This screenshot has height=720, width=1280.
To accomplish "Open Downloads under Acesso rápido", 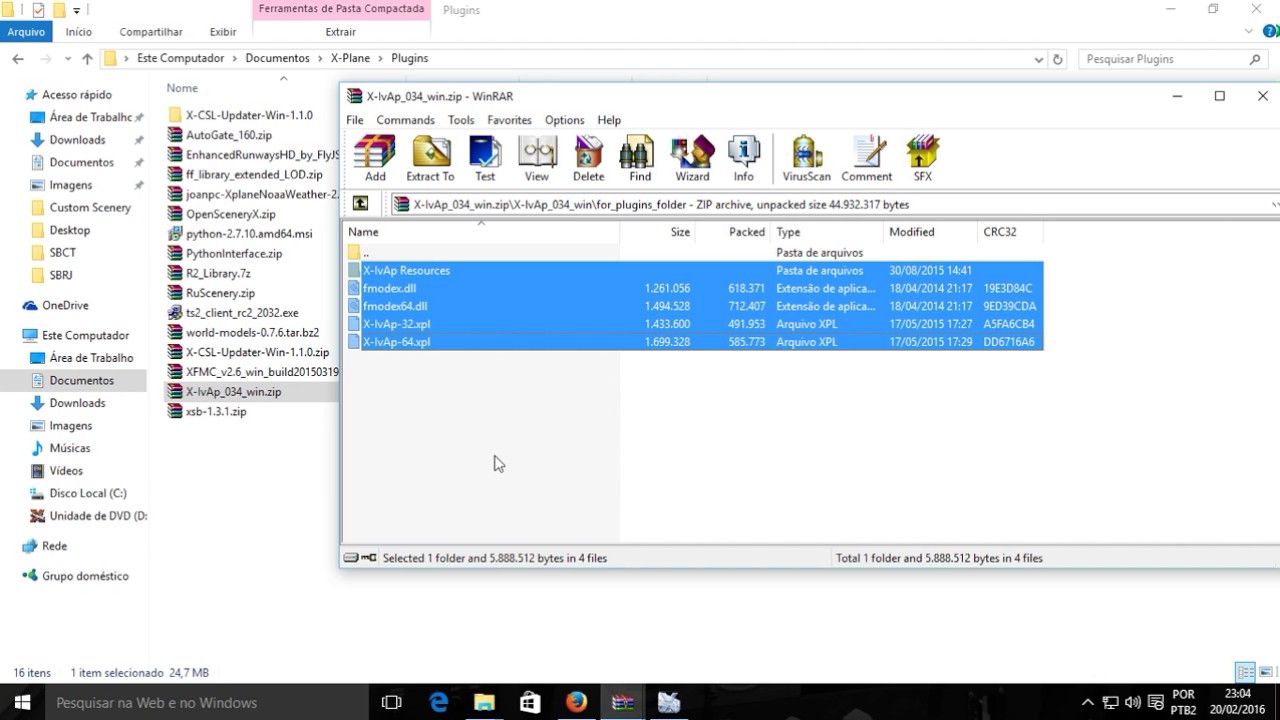I will 77,140.
